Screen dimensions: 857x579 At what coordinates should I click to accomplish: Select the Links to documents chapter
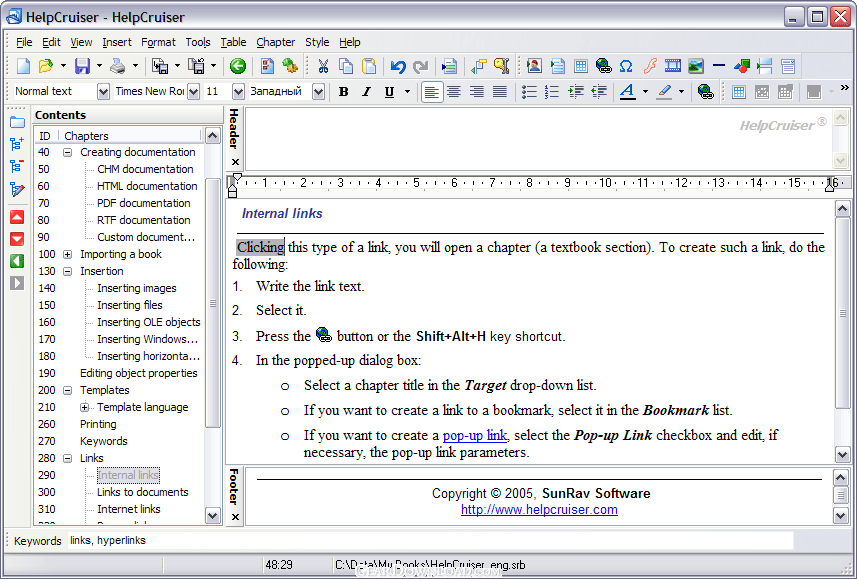143,492
